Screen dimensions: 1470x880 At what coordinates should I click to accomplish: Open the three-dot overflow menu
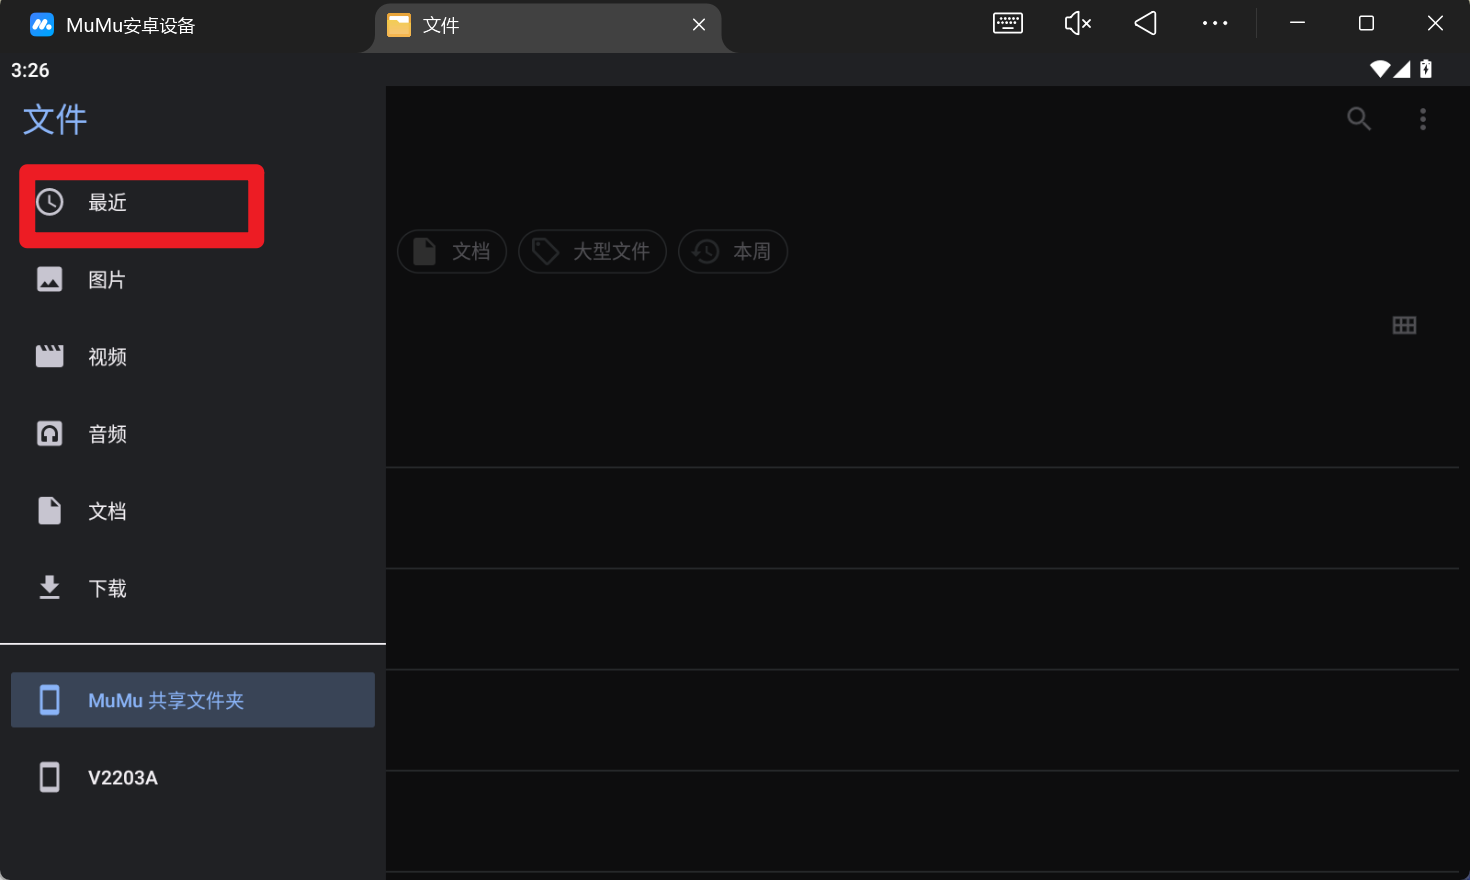pos(1422,119)
